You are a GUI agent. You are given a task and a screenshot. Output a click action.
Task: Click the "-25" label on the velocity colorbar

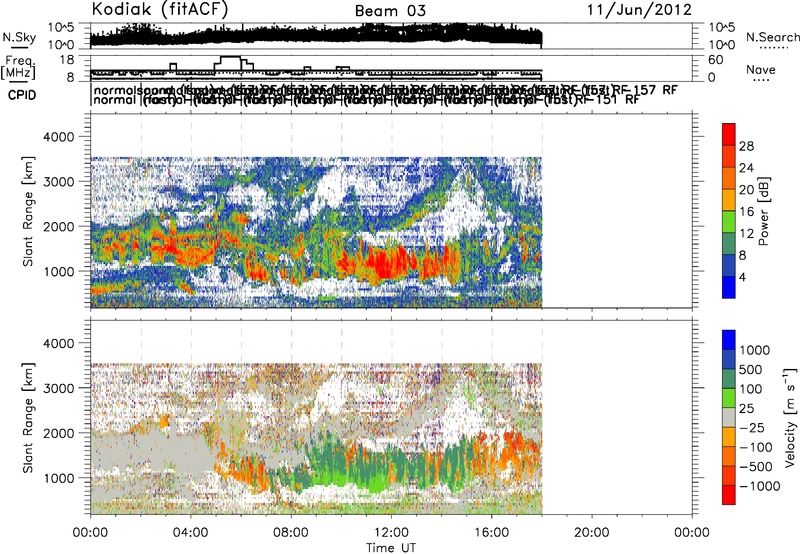[x=752, y=427]
